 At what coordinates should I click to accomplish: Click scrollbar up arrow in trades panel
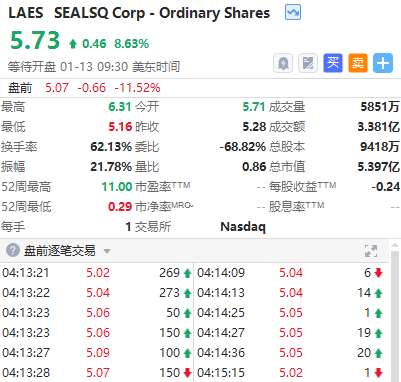pos(395,246)
